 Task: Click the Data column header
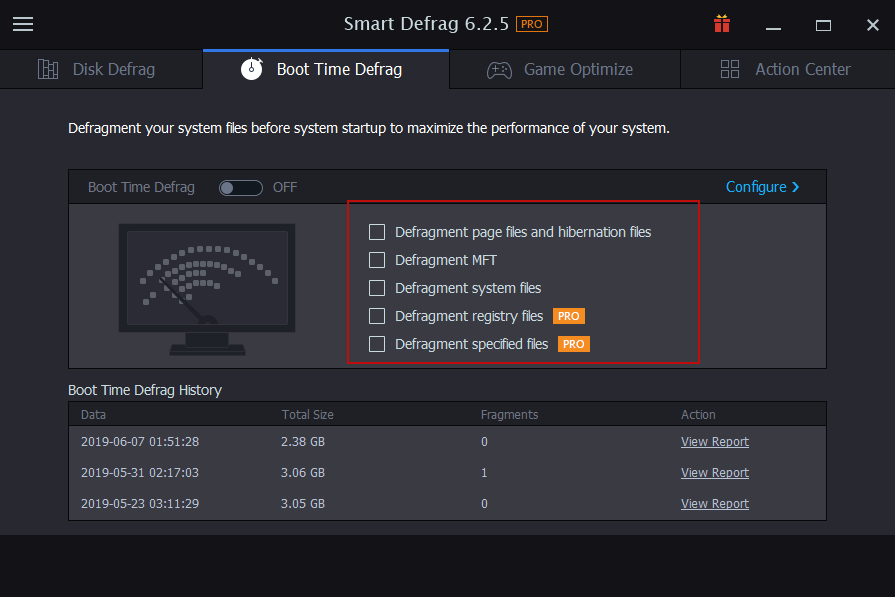tap(93, 414)
